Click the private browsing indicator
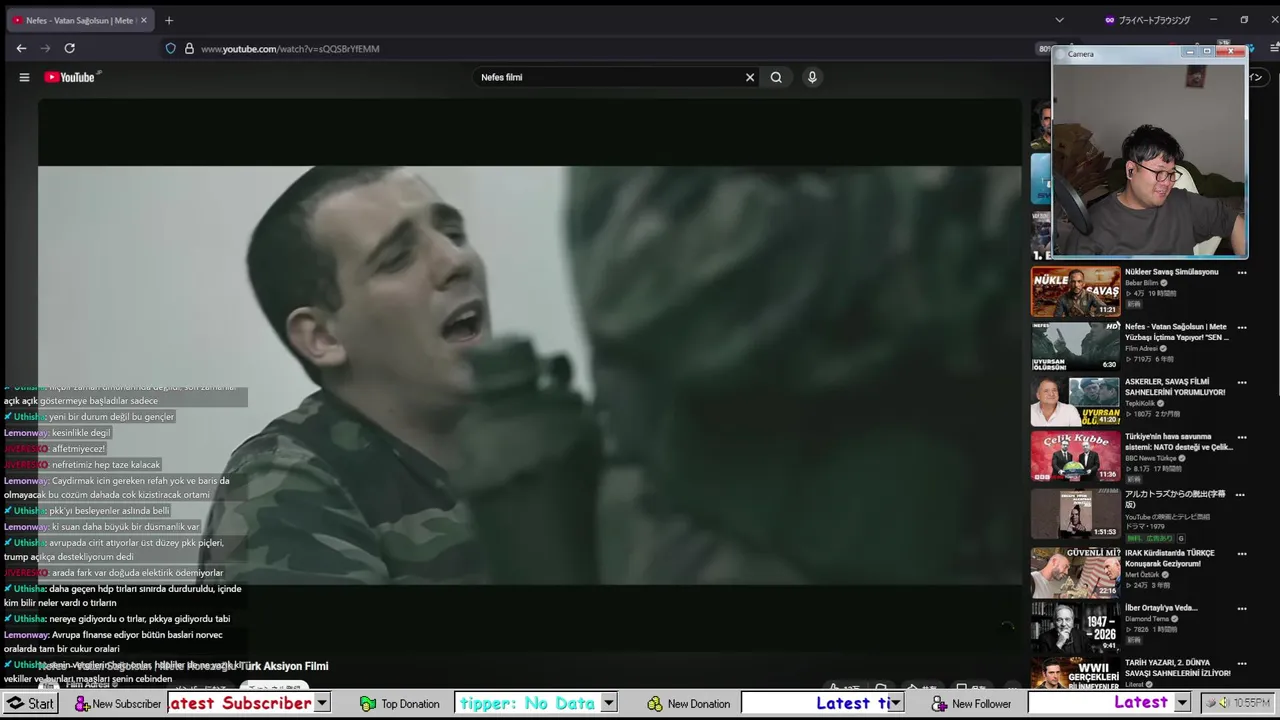 click(x=1147, y=20)
